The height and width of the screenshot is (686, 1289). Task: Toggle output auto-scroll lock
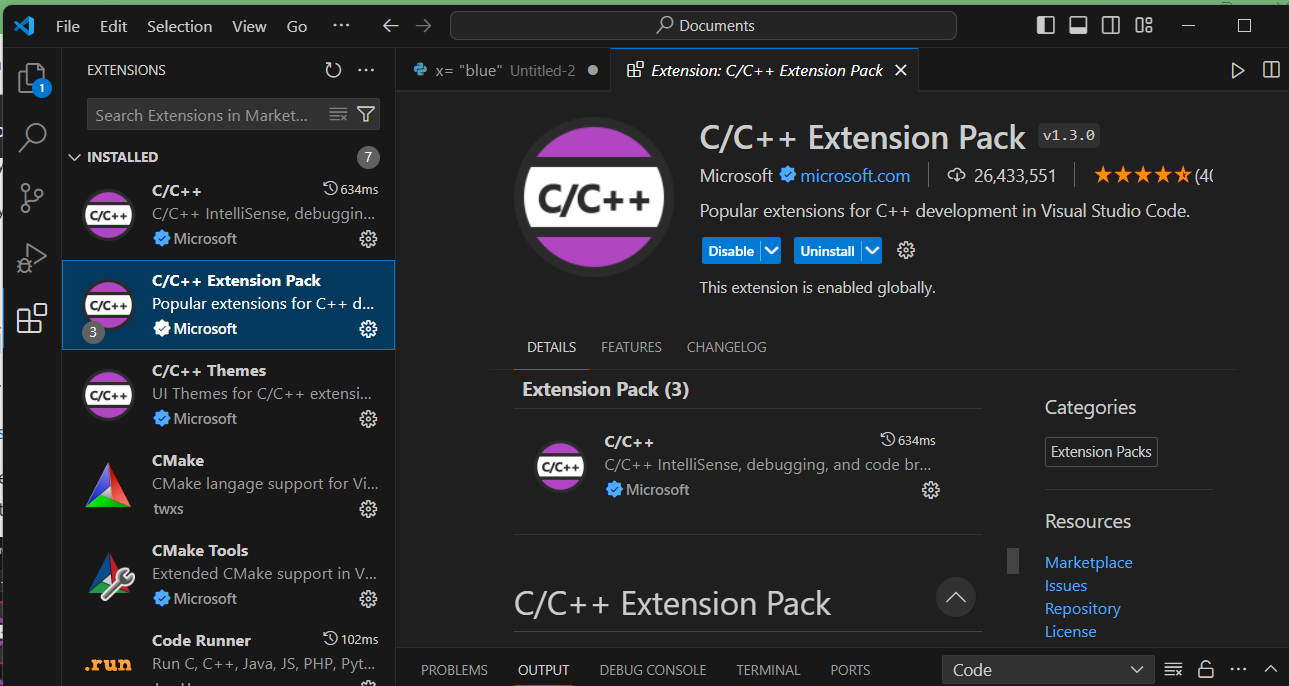(x=1206, y=669)
